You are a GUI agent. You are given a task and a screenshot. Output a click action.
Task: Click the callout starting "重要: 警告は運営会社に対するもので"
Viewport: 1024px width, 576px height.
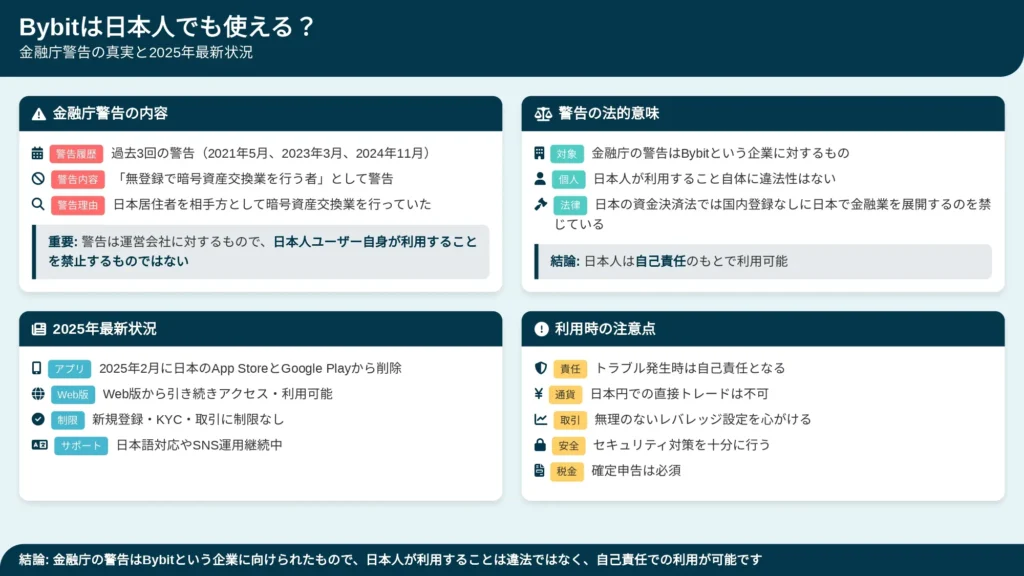coord(261,252)
